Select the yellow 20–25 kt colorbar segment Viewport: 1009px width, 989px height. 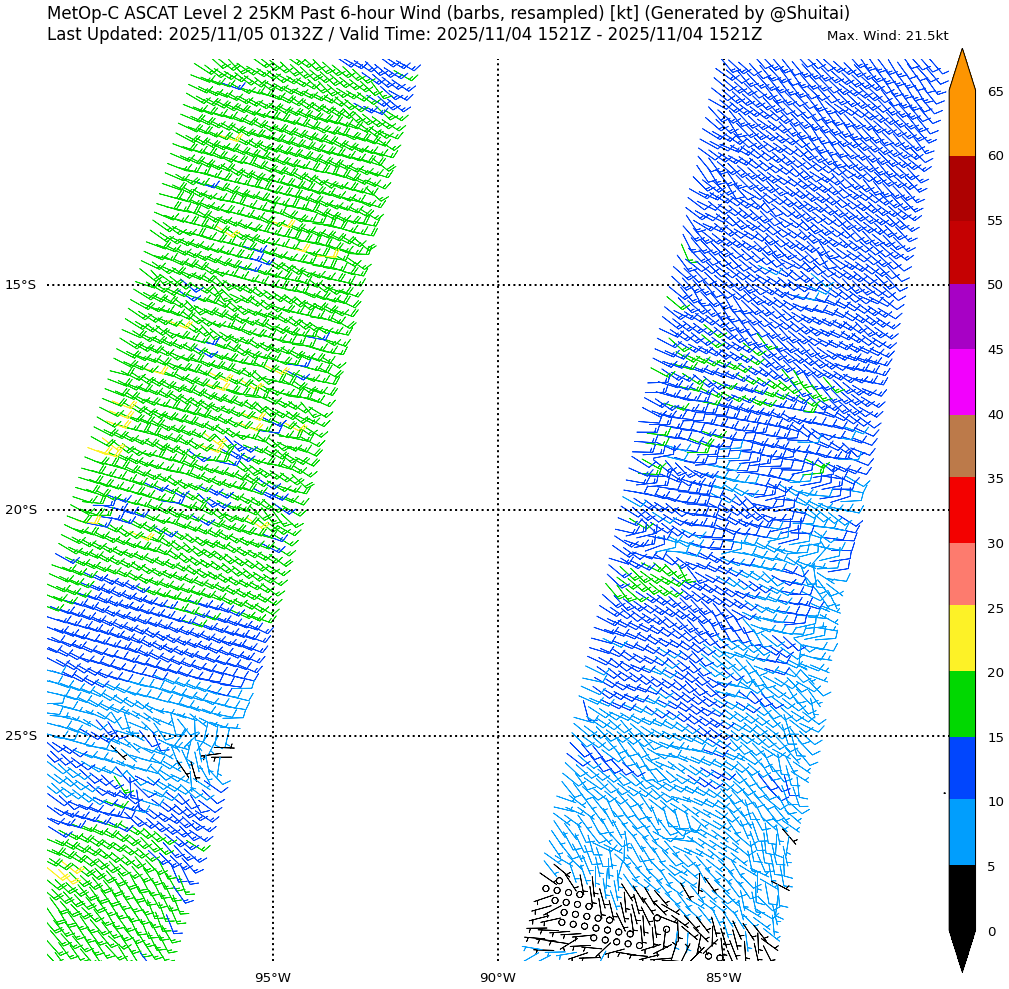pyautogui.click(x=961, y=638)
